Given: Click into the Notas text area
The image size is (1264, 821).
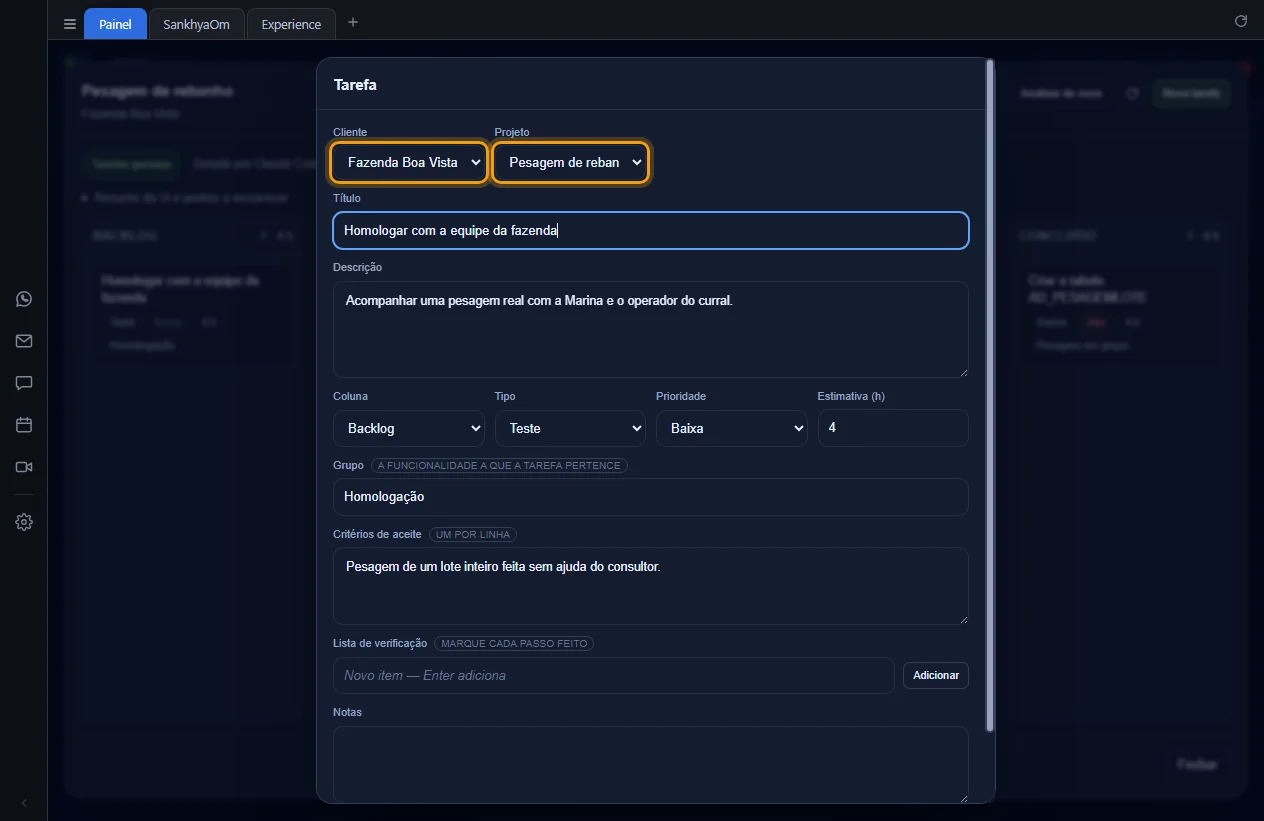Looking at the screenshot, I should (651, 764).
